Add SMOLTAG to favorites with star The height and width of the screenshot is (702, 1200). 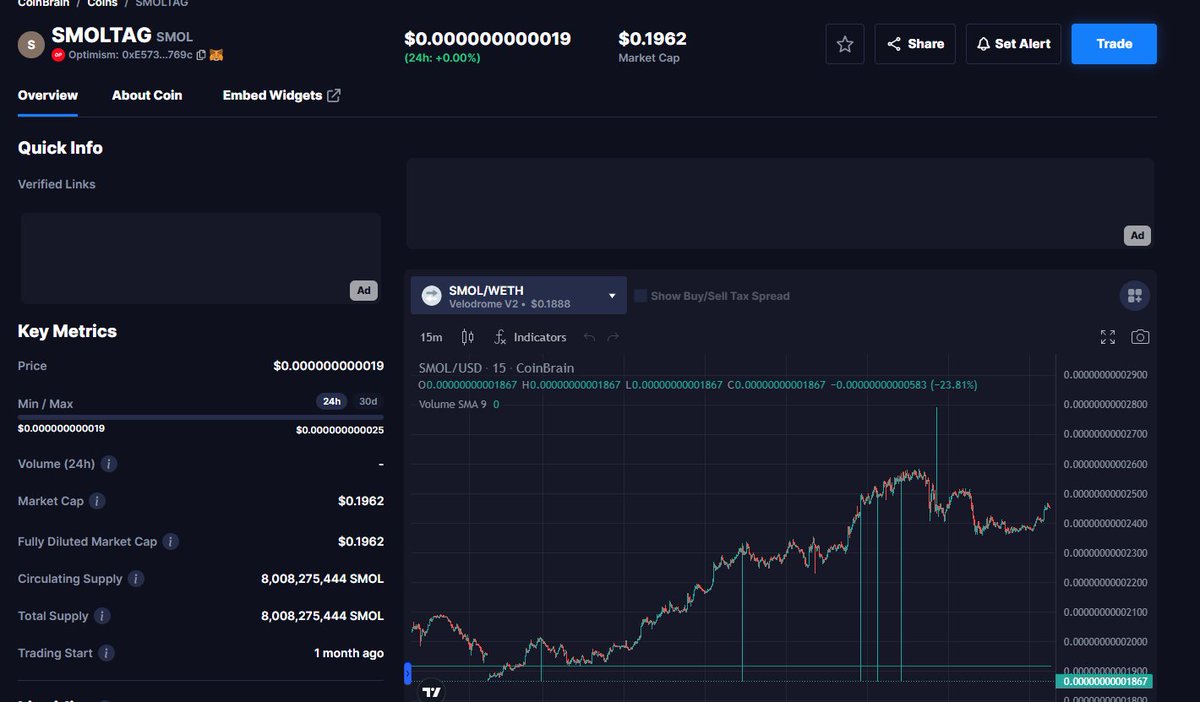pos(845,44)
